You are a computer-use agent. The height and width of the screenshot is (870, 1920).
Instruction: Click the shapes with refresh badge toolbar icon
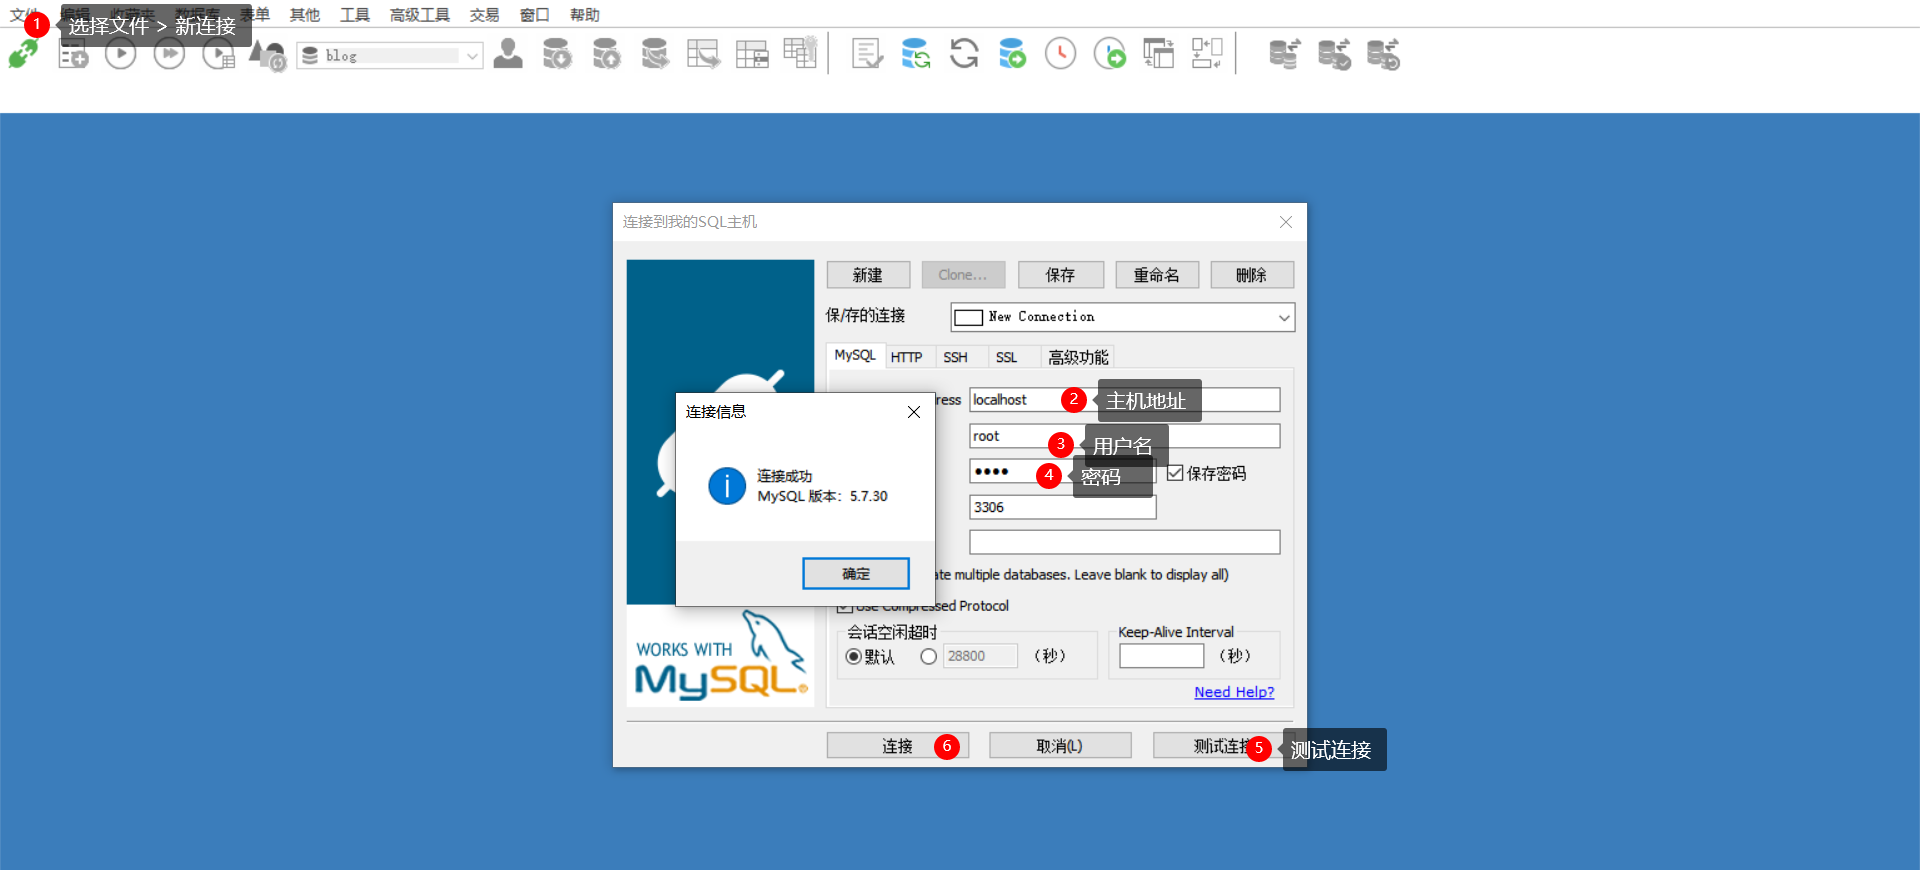[267, 55]
